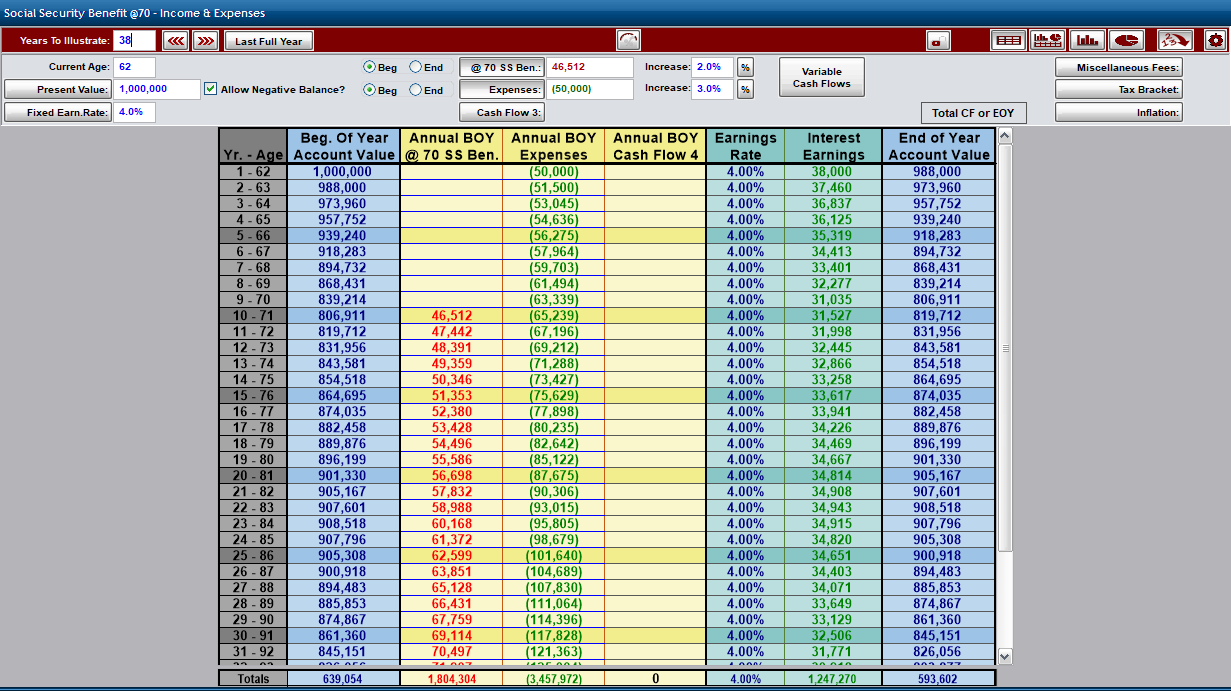Click the 1-2-3 curved arrow icon
Screen dimensions: 1231x691
(1175, 41)
